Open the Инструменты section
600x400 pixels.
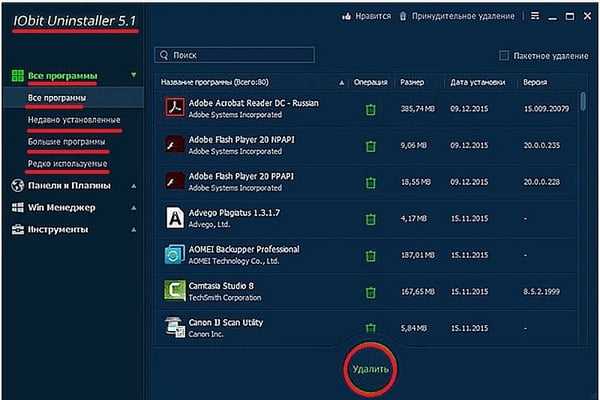(x=58, y=229)
